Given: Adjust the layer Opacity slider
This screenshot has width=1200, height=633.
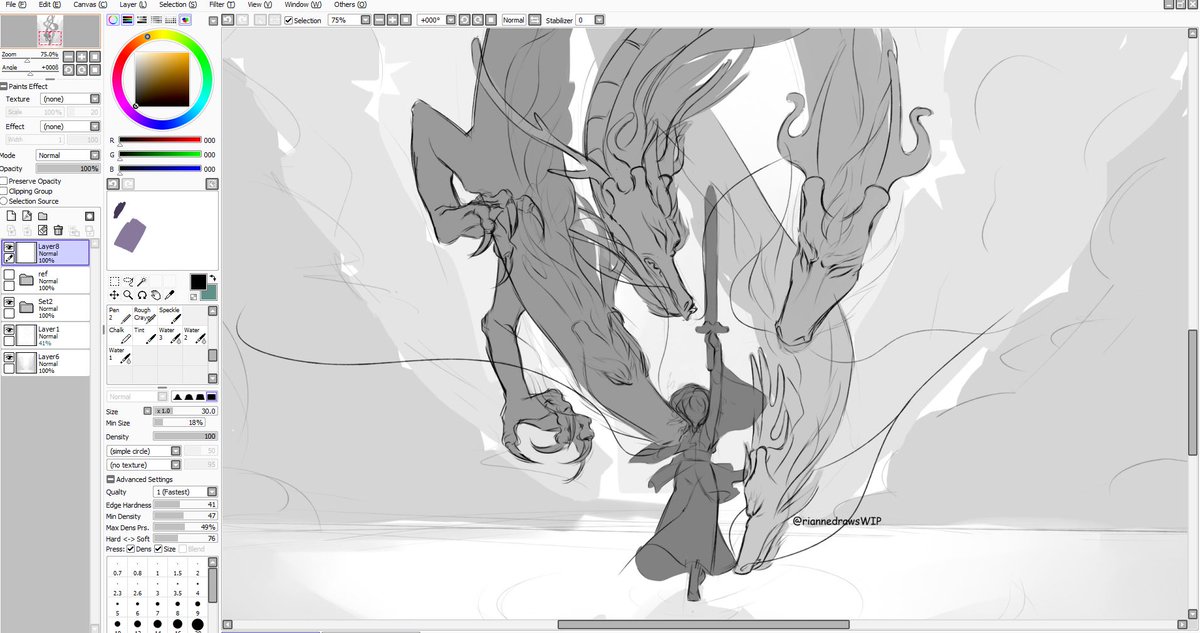Looking at the screenshot, I should click(68, 169).
